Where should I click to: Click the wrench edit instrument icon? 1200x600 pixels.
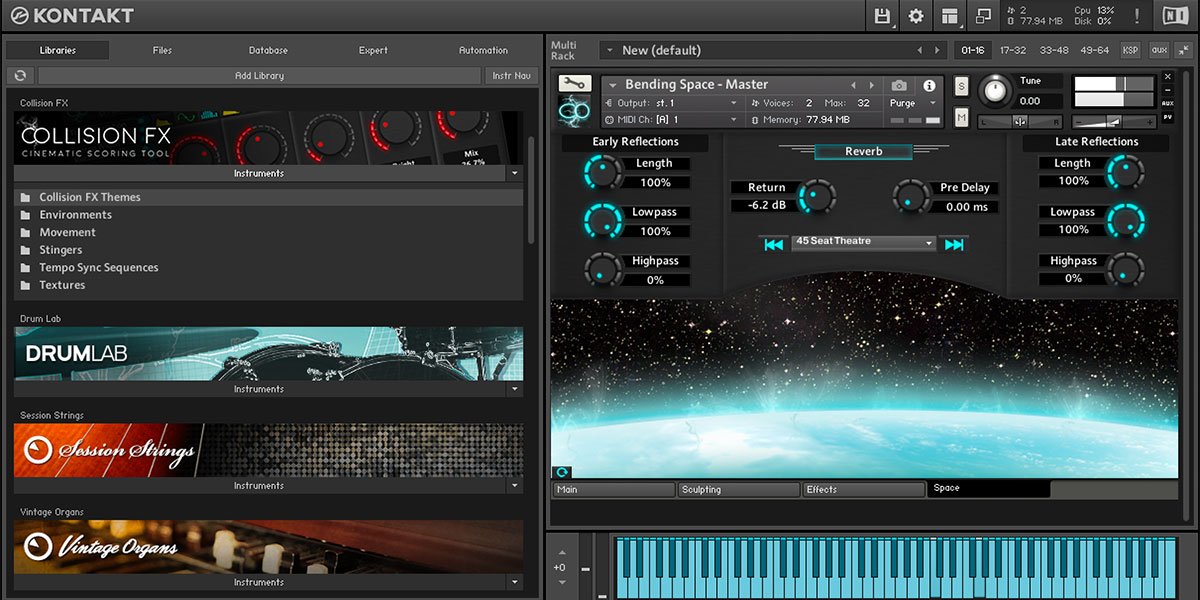tap(575, 84)
